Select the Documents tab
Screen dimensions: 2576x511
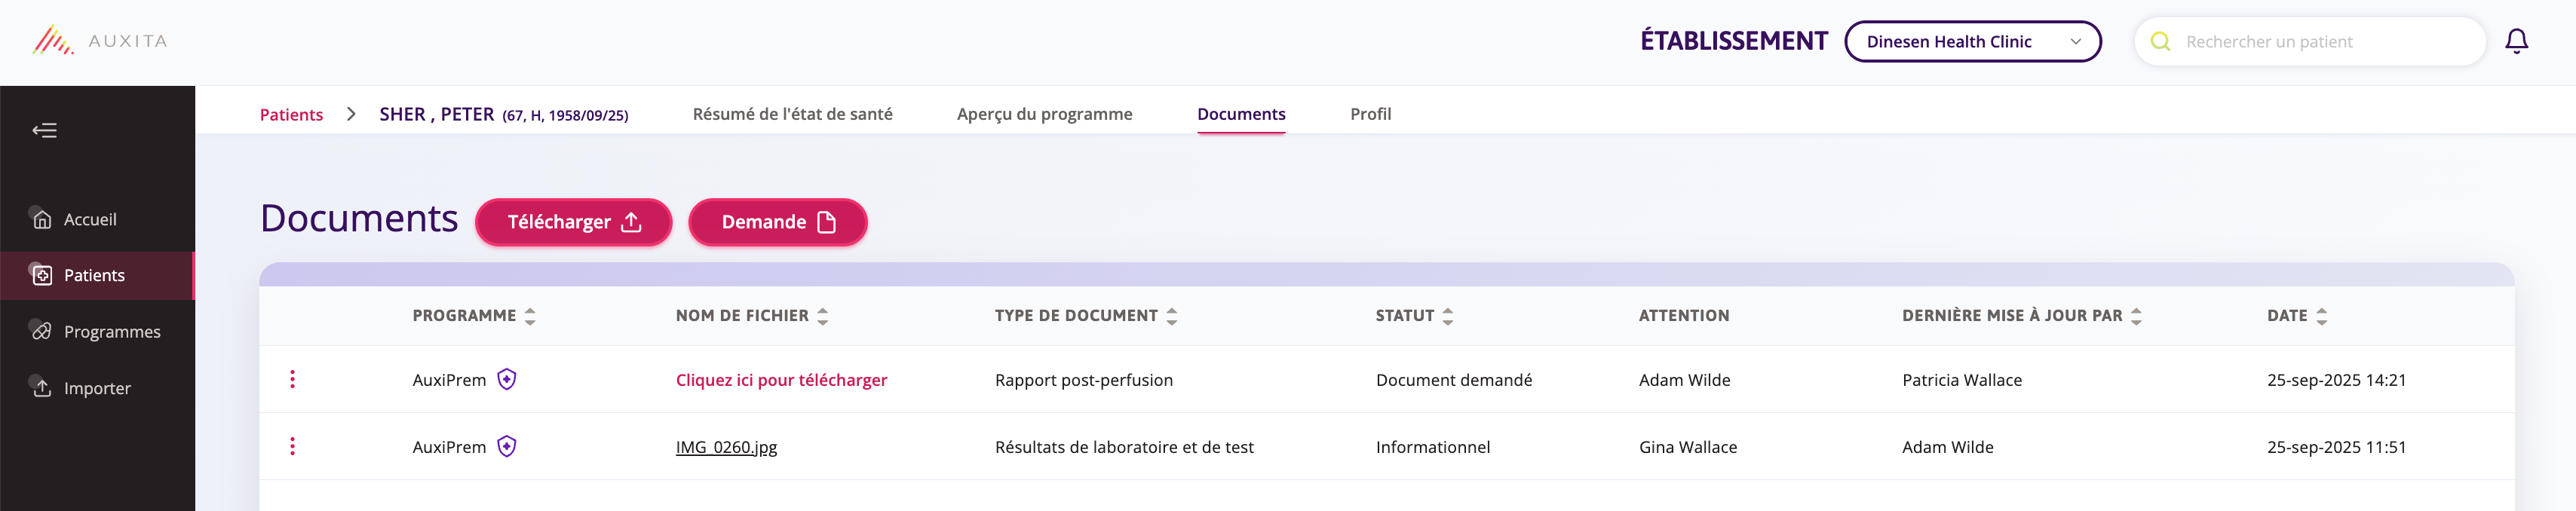tap(1241, 114)
